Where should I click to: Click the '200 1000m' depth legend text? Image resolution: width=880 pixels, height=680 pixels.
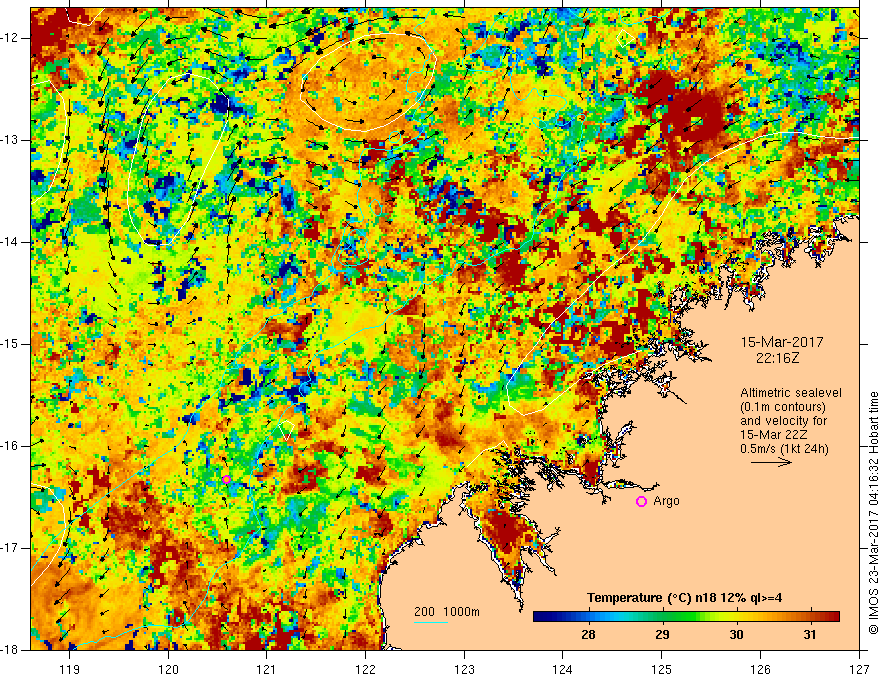447,612
